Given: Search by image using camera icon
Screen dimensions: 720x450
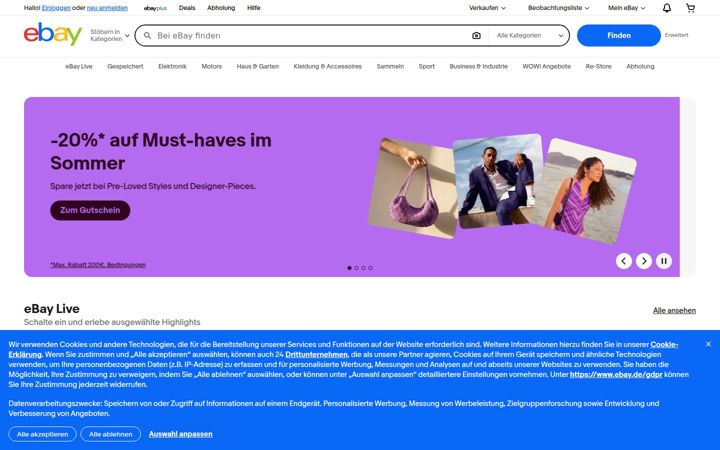Looking at the screenshot, I should 476,35.
